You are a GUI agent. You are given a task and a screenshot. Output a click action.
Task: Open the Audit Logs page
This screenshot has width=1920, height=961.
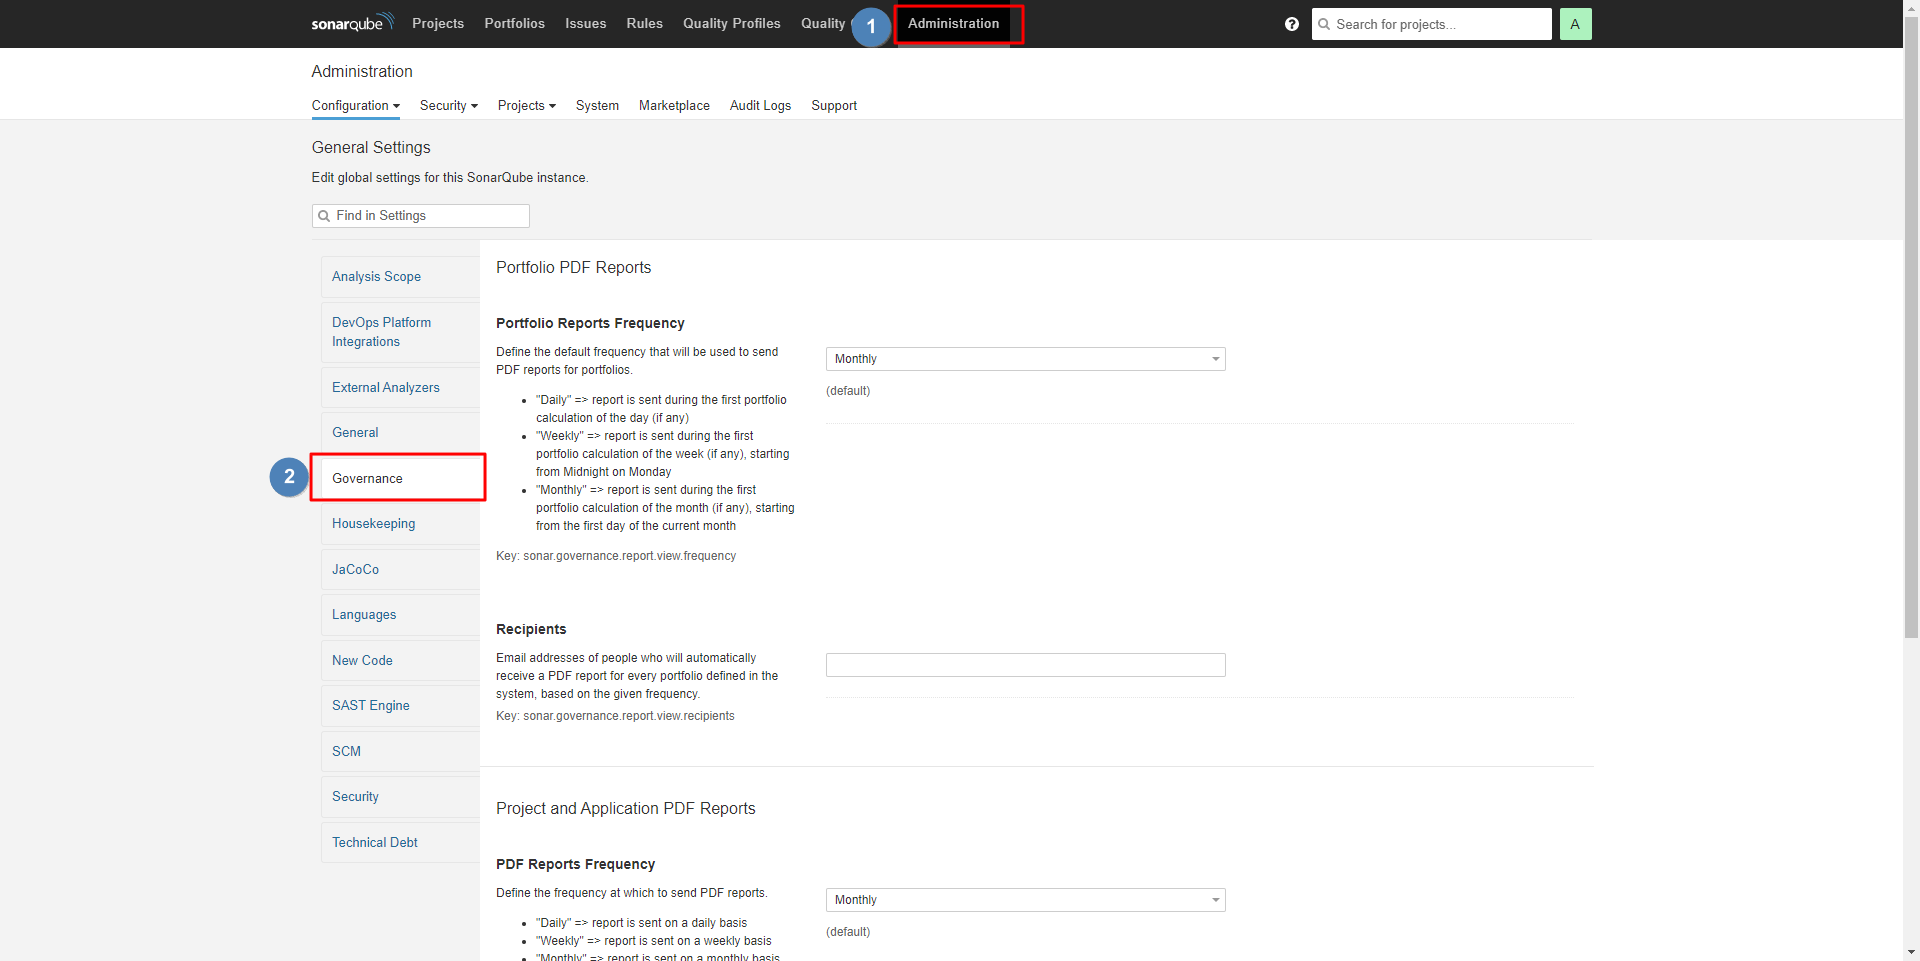tap(760, 106)
